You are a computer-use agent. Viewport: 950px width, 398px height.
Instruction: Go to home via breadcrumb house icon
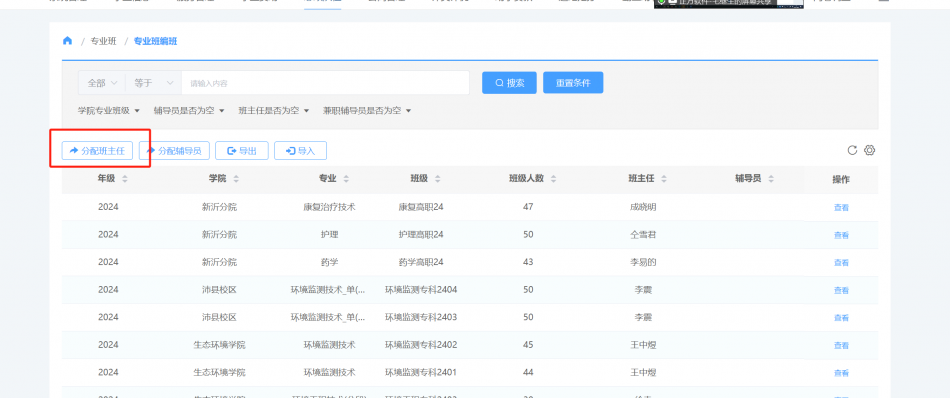67,41
